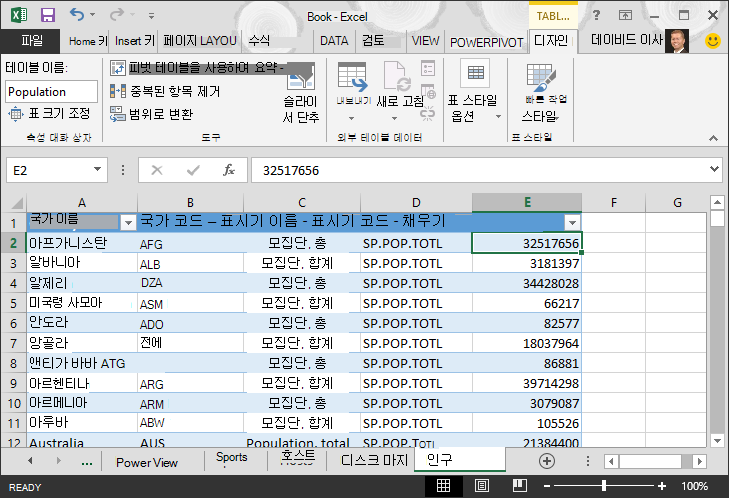
Task: Select cell containing 아프가니스탄
Action: click(x=82, y=243)
